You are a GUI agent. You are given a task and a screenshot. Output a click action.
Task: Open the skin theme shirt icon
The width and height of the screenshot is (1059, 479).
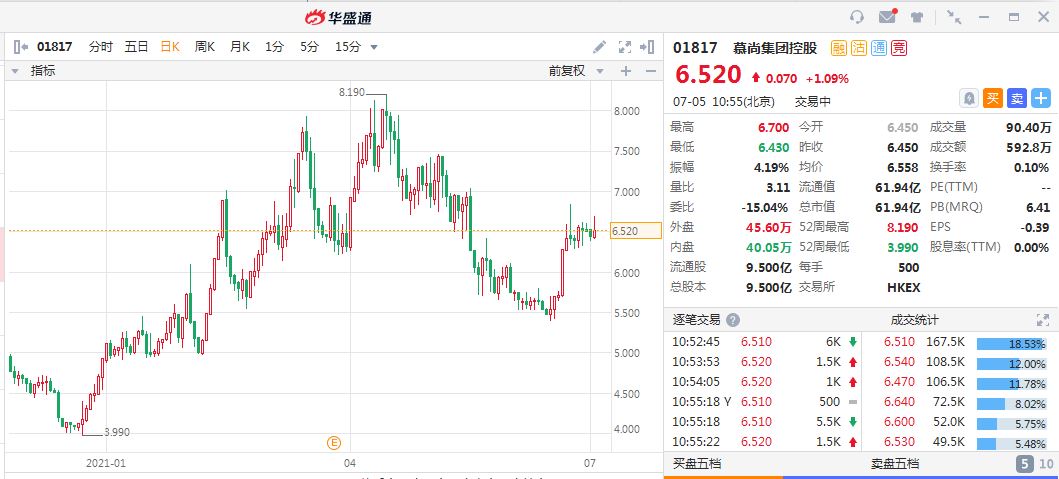tap(917, 17)
